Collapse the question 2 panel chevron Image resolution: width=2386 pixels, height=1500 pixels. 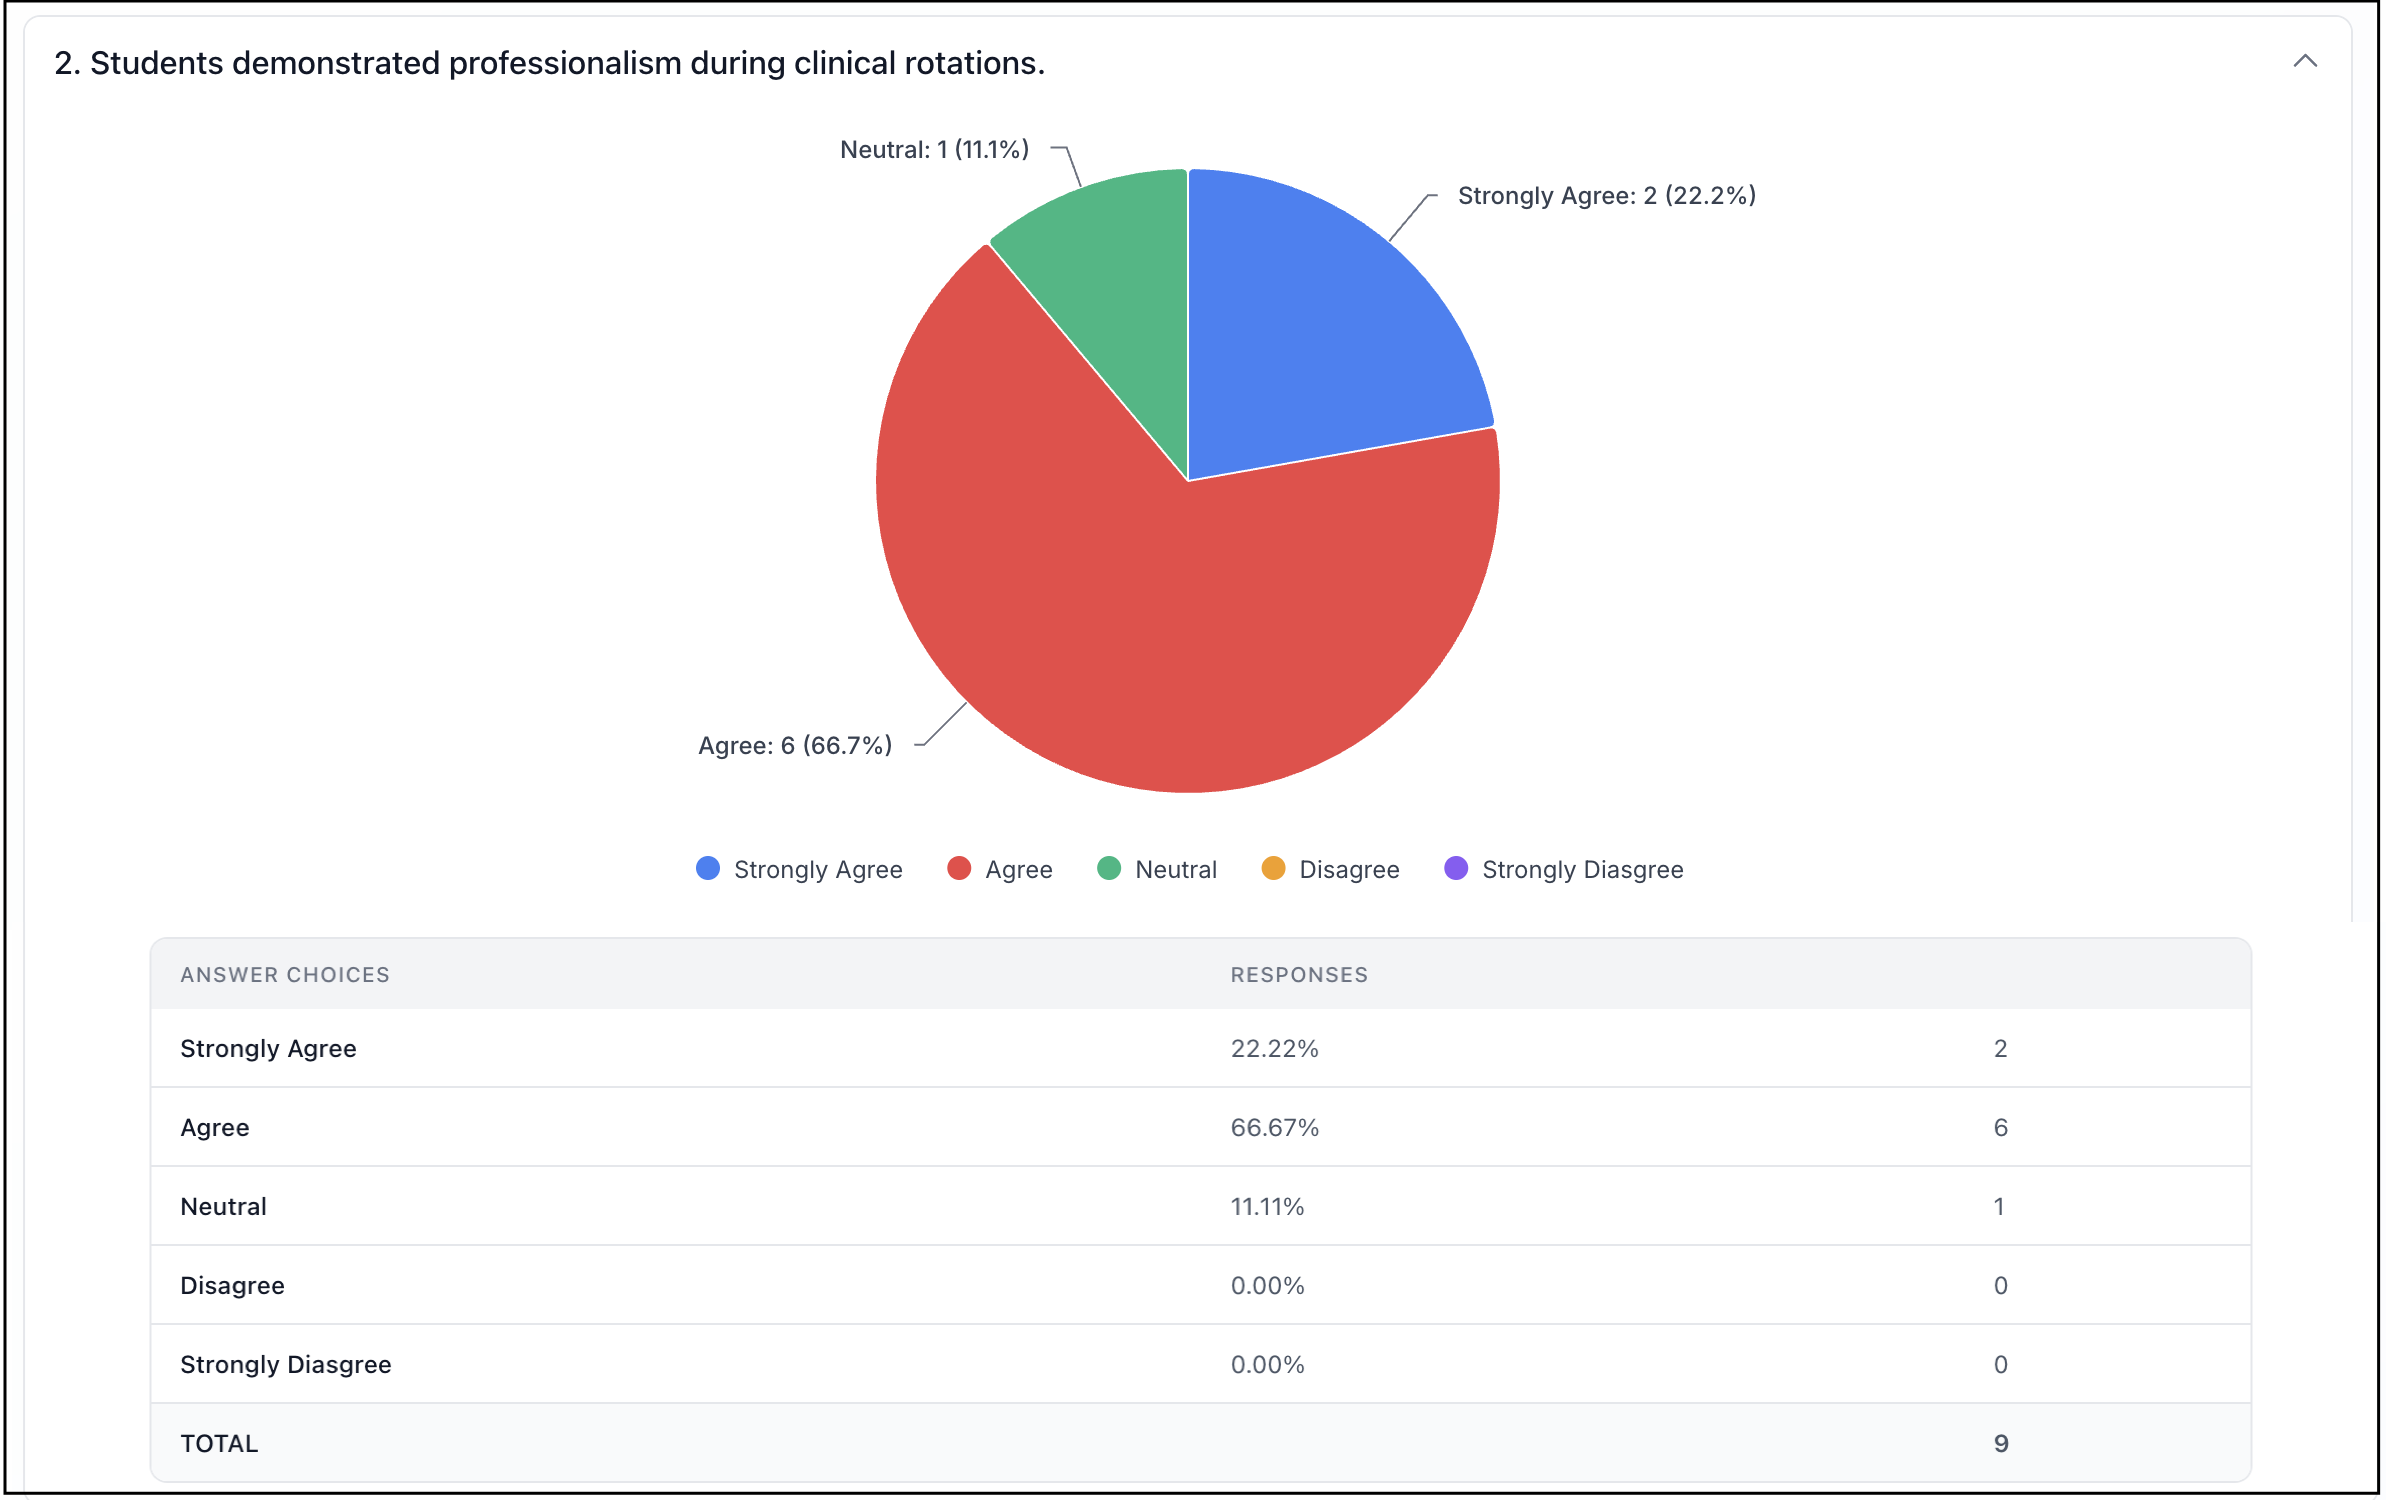click(2304, 62)
